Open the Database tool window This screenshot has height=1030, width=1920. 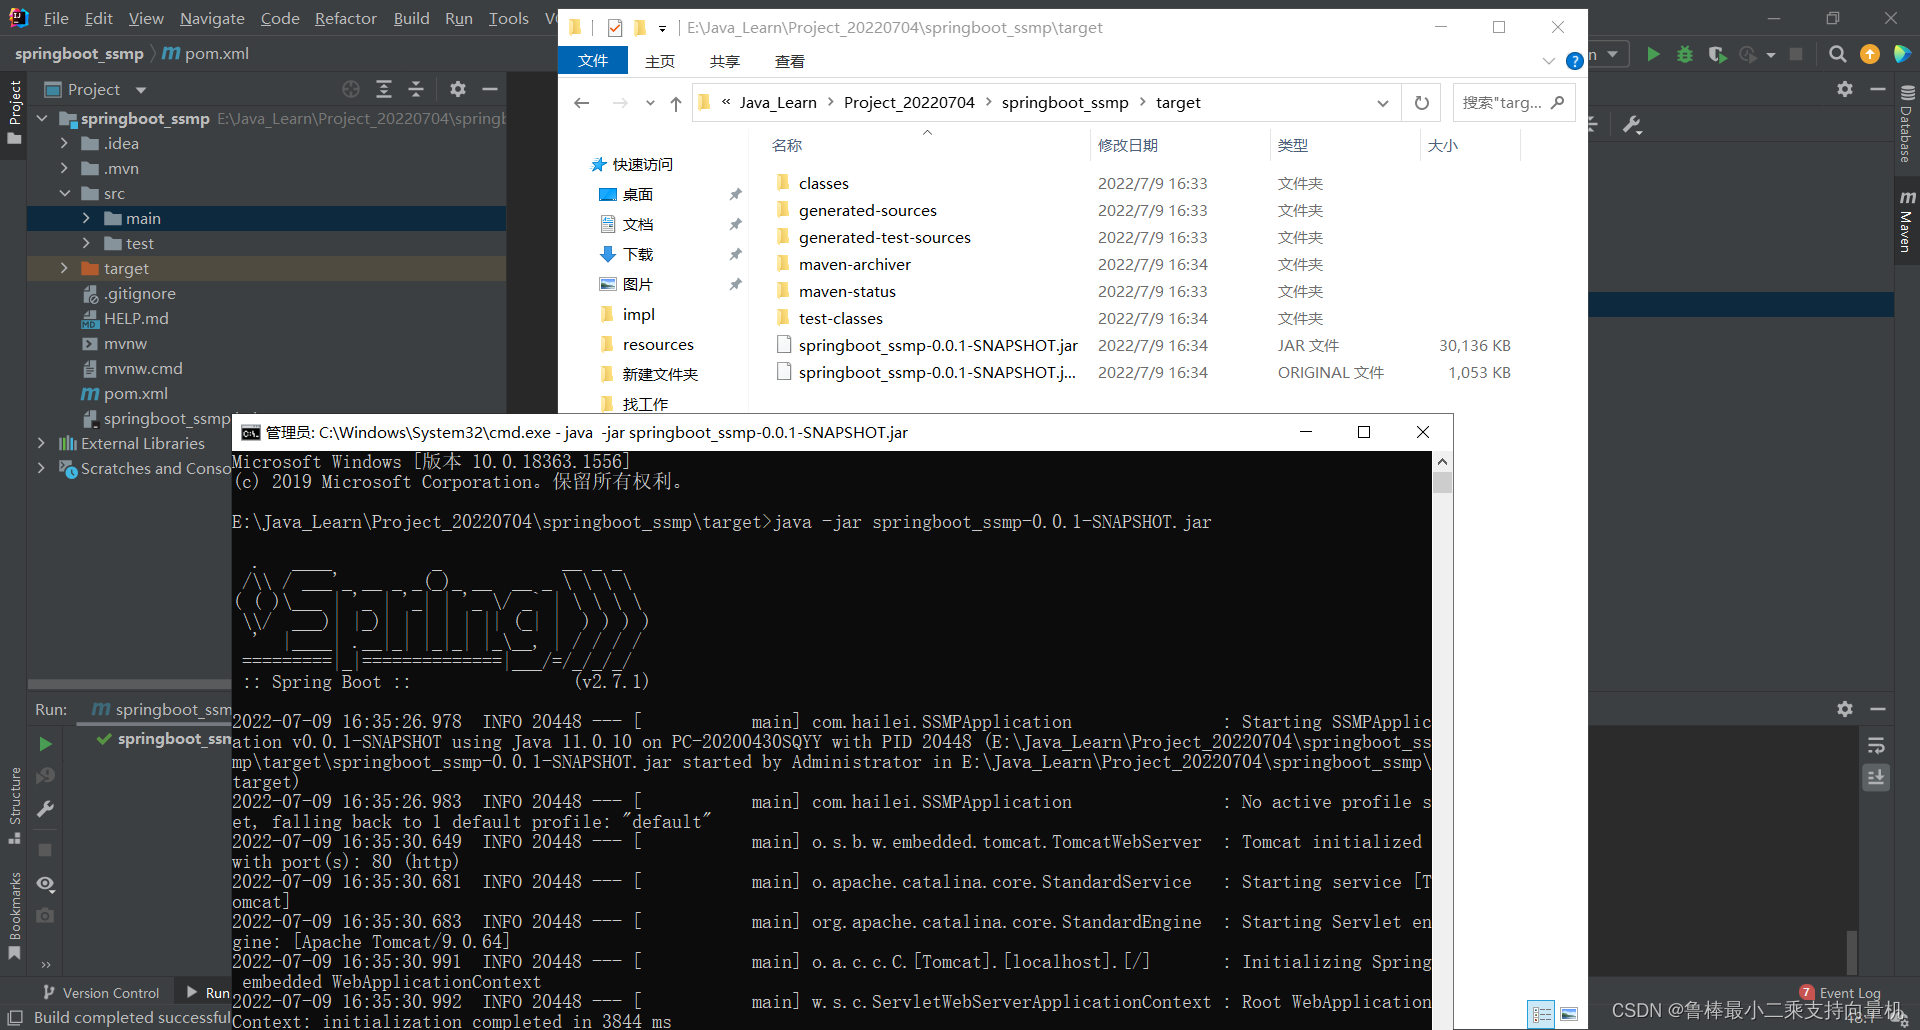pos(1907,124)
